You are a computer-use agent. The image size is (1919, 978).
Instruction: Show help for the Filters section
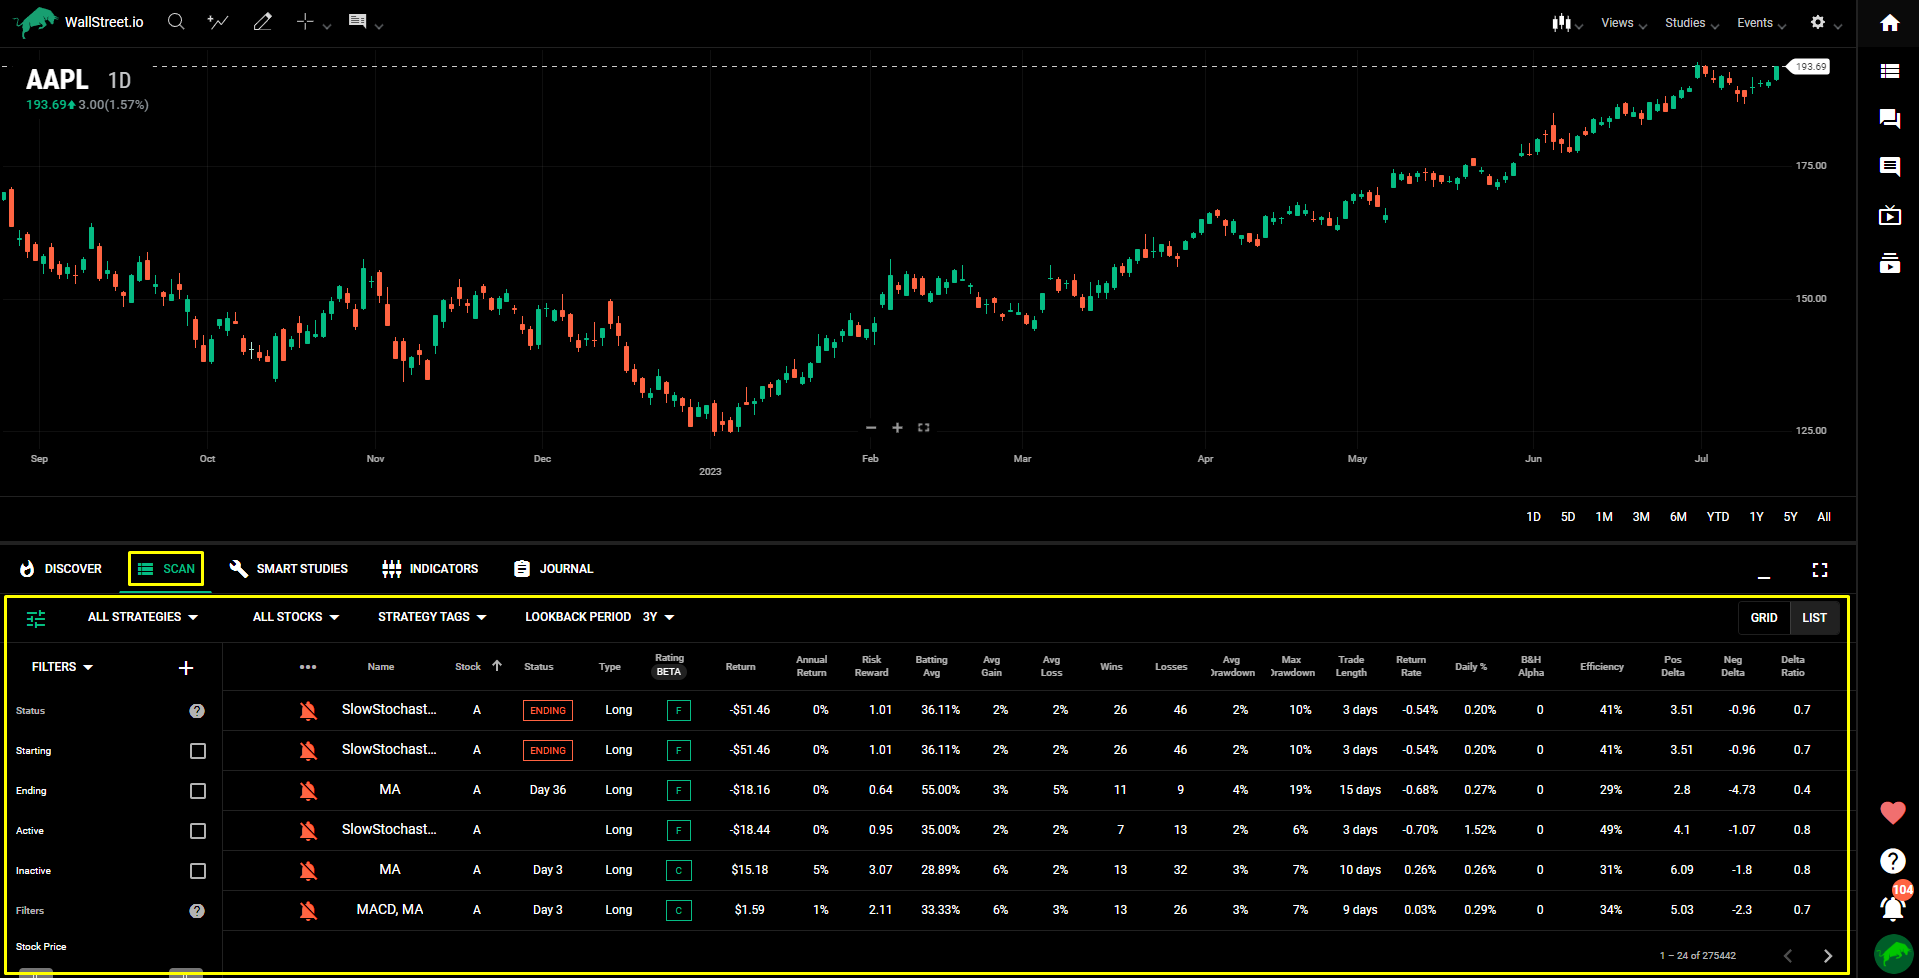(197, 911)
